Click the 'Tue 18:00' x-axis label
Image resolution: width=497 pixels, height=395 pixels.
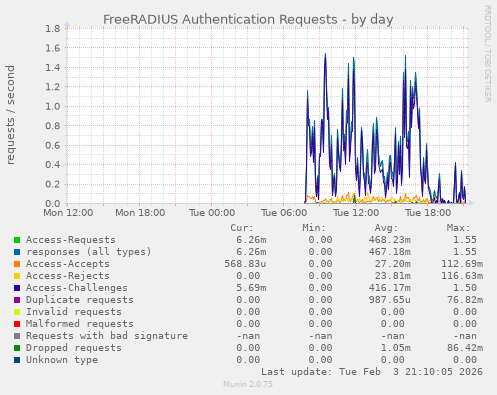[428, 213]
